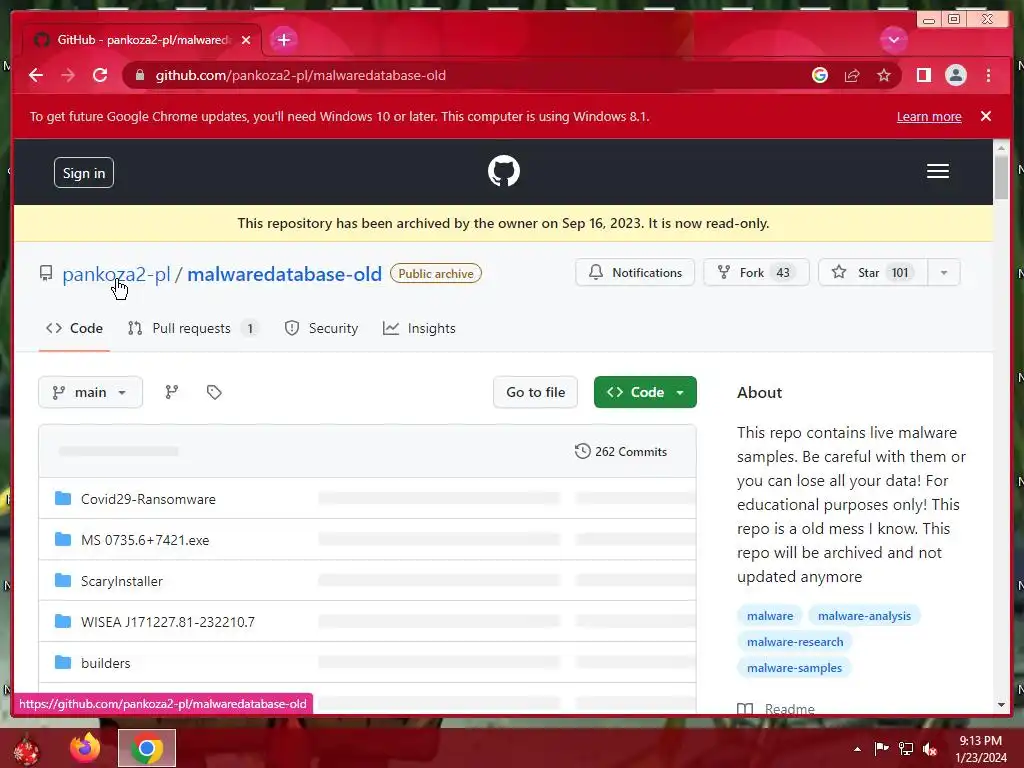1024x768 pixels.
Task: Click the page vertical scrollbar thumb
Action: coord(1001,178)
